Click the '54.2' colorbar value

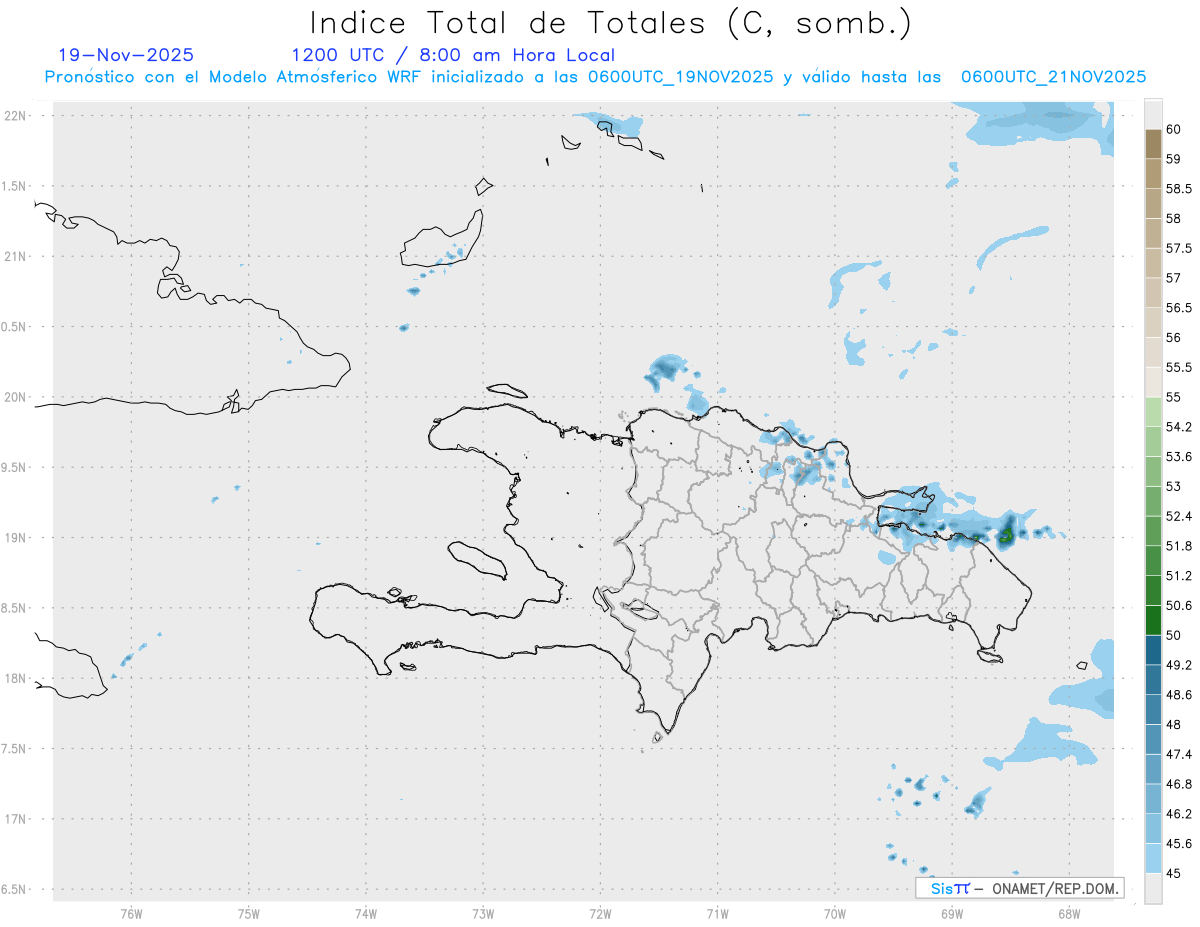coord(1178,427)
